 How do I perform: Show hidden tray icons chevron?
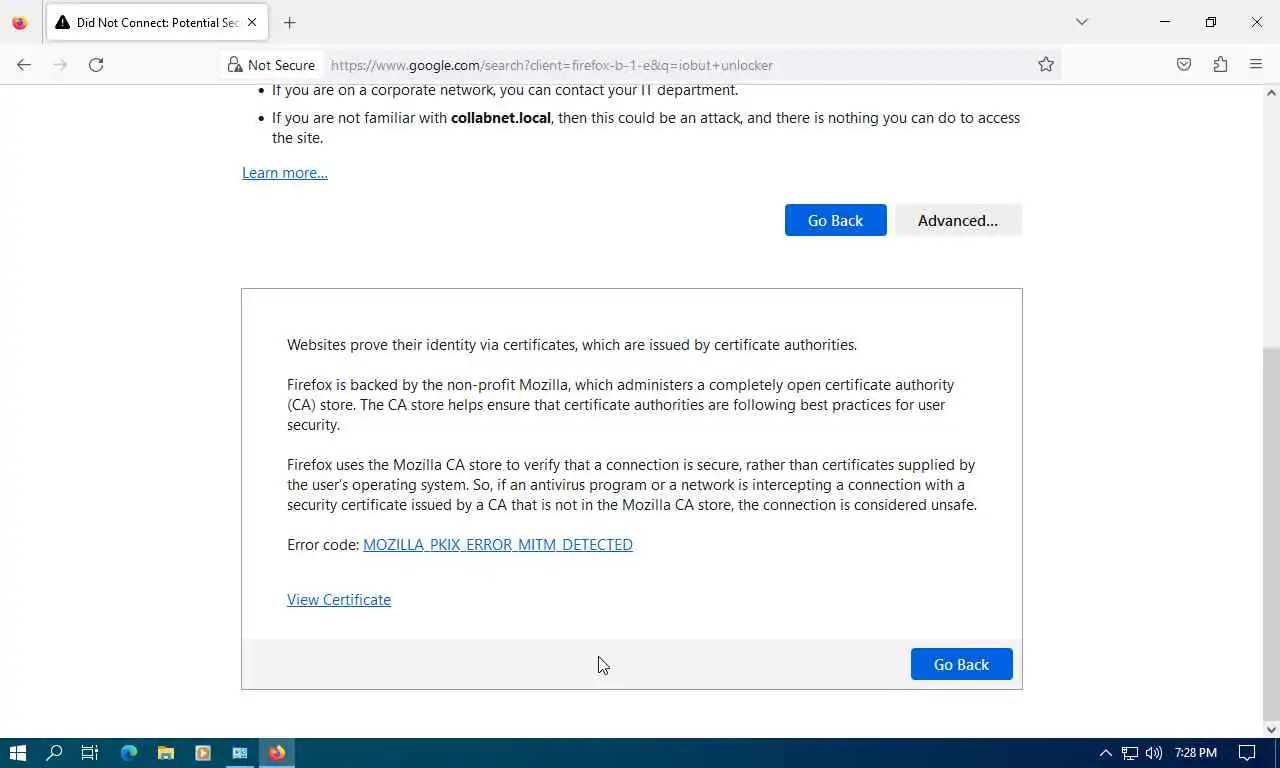1105,753
